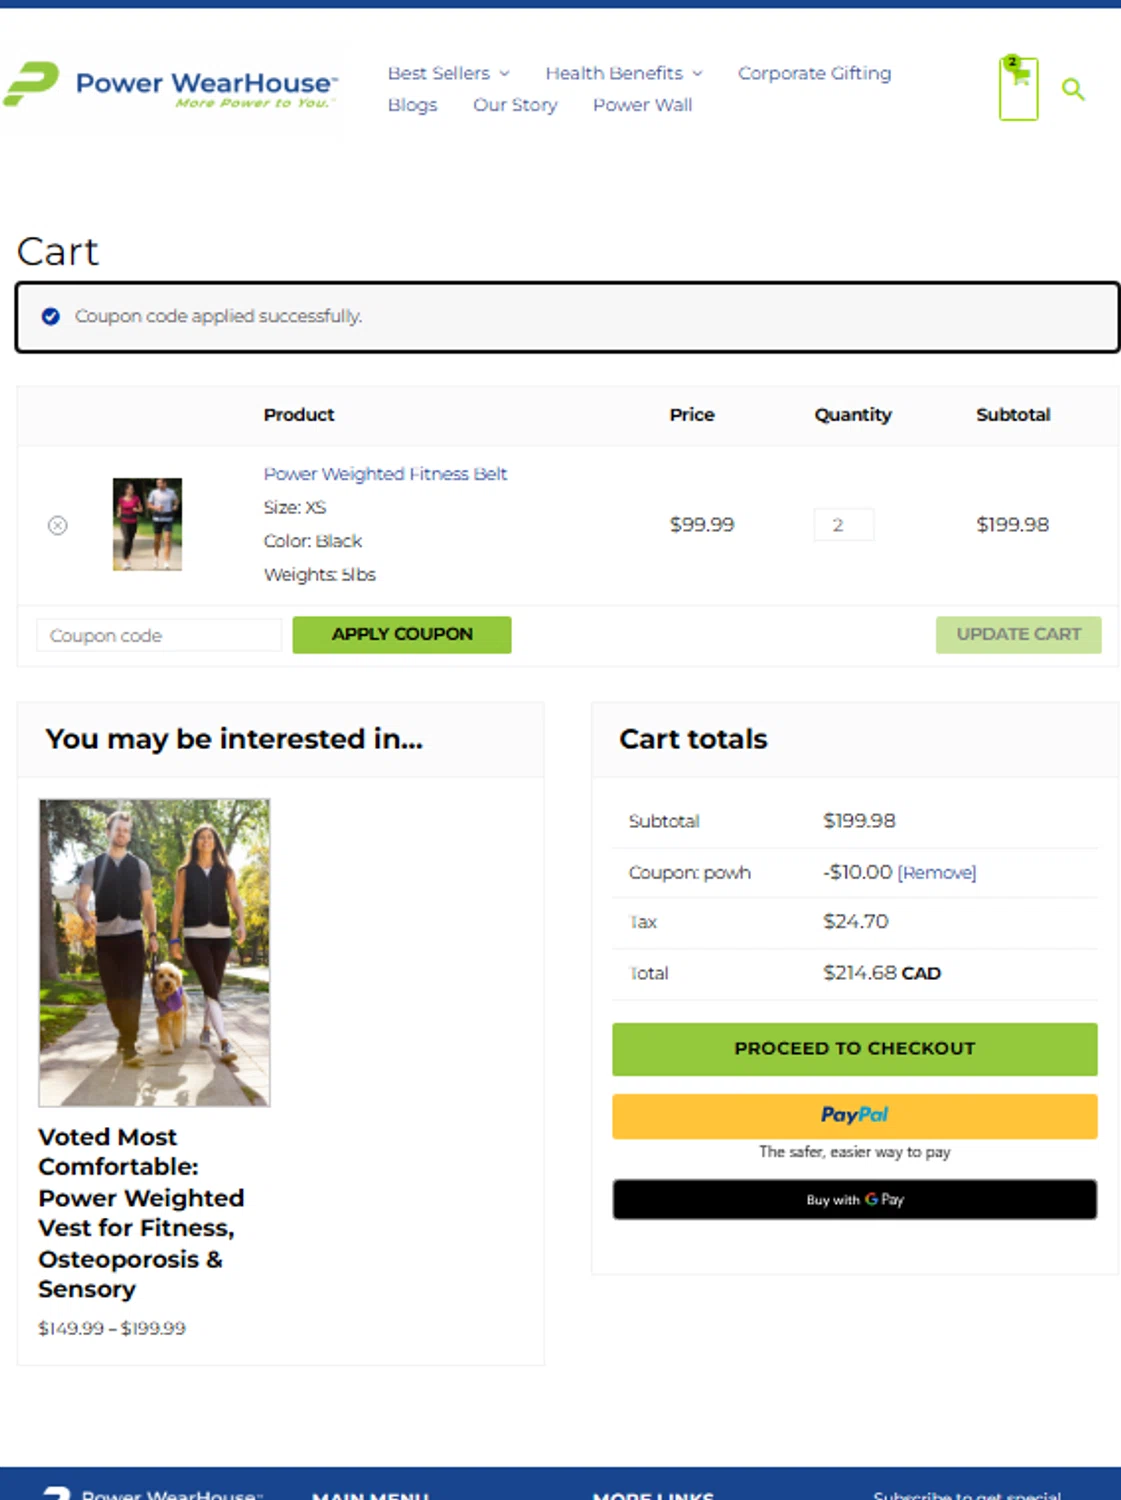Expand the Health Benefits menu
Viewport: 1121px width, 1500px height.
[624, 73]
